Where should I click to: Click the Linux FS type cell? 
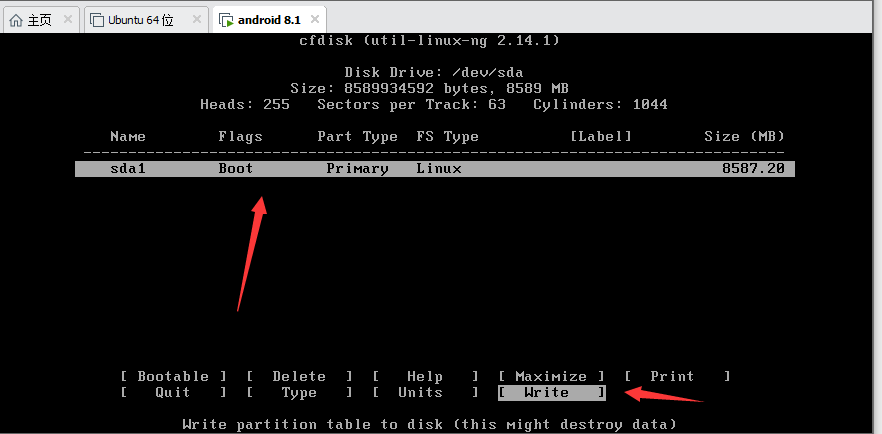[x=439, y=169]
